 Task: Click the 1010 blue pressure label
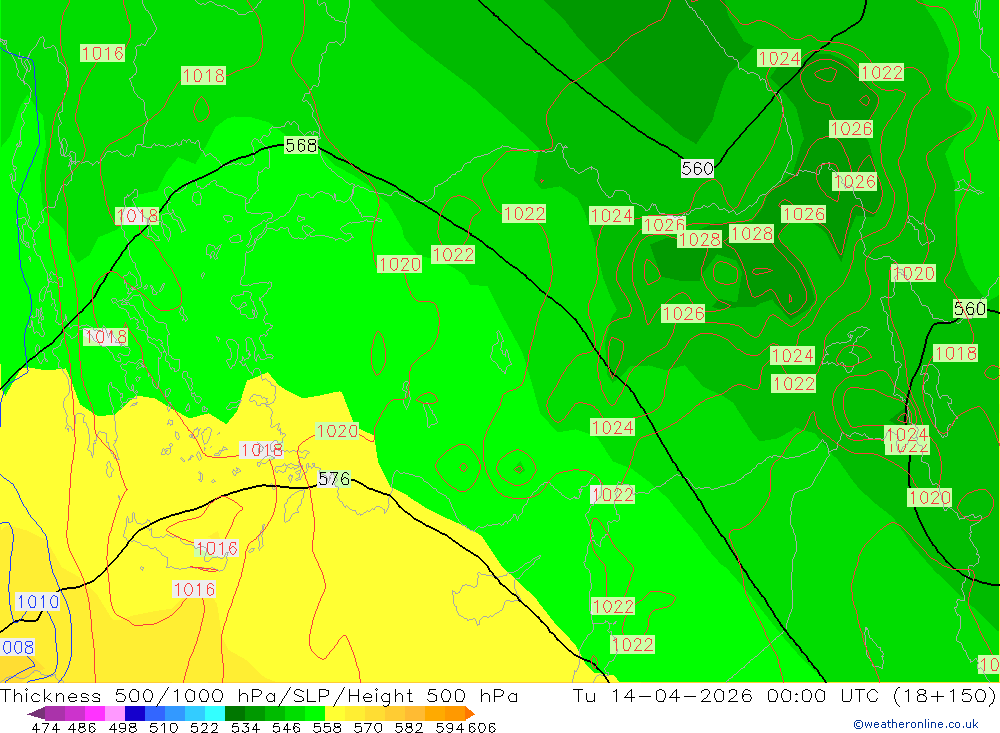[38, 602]
